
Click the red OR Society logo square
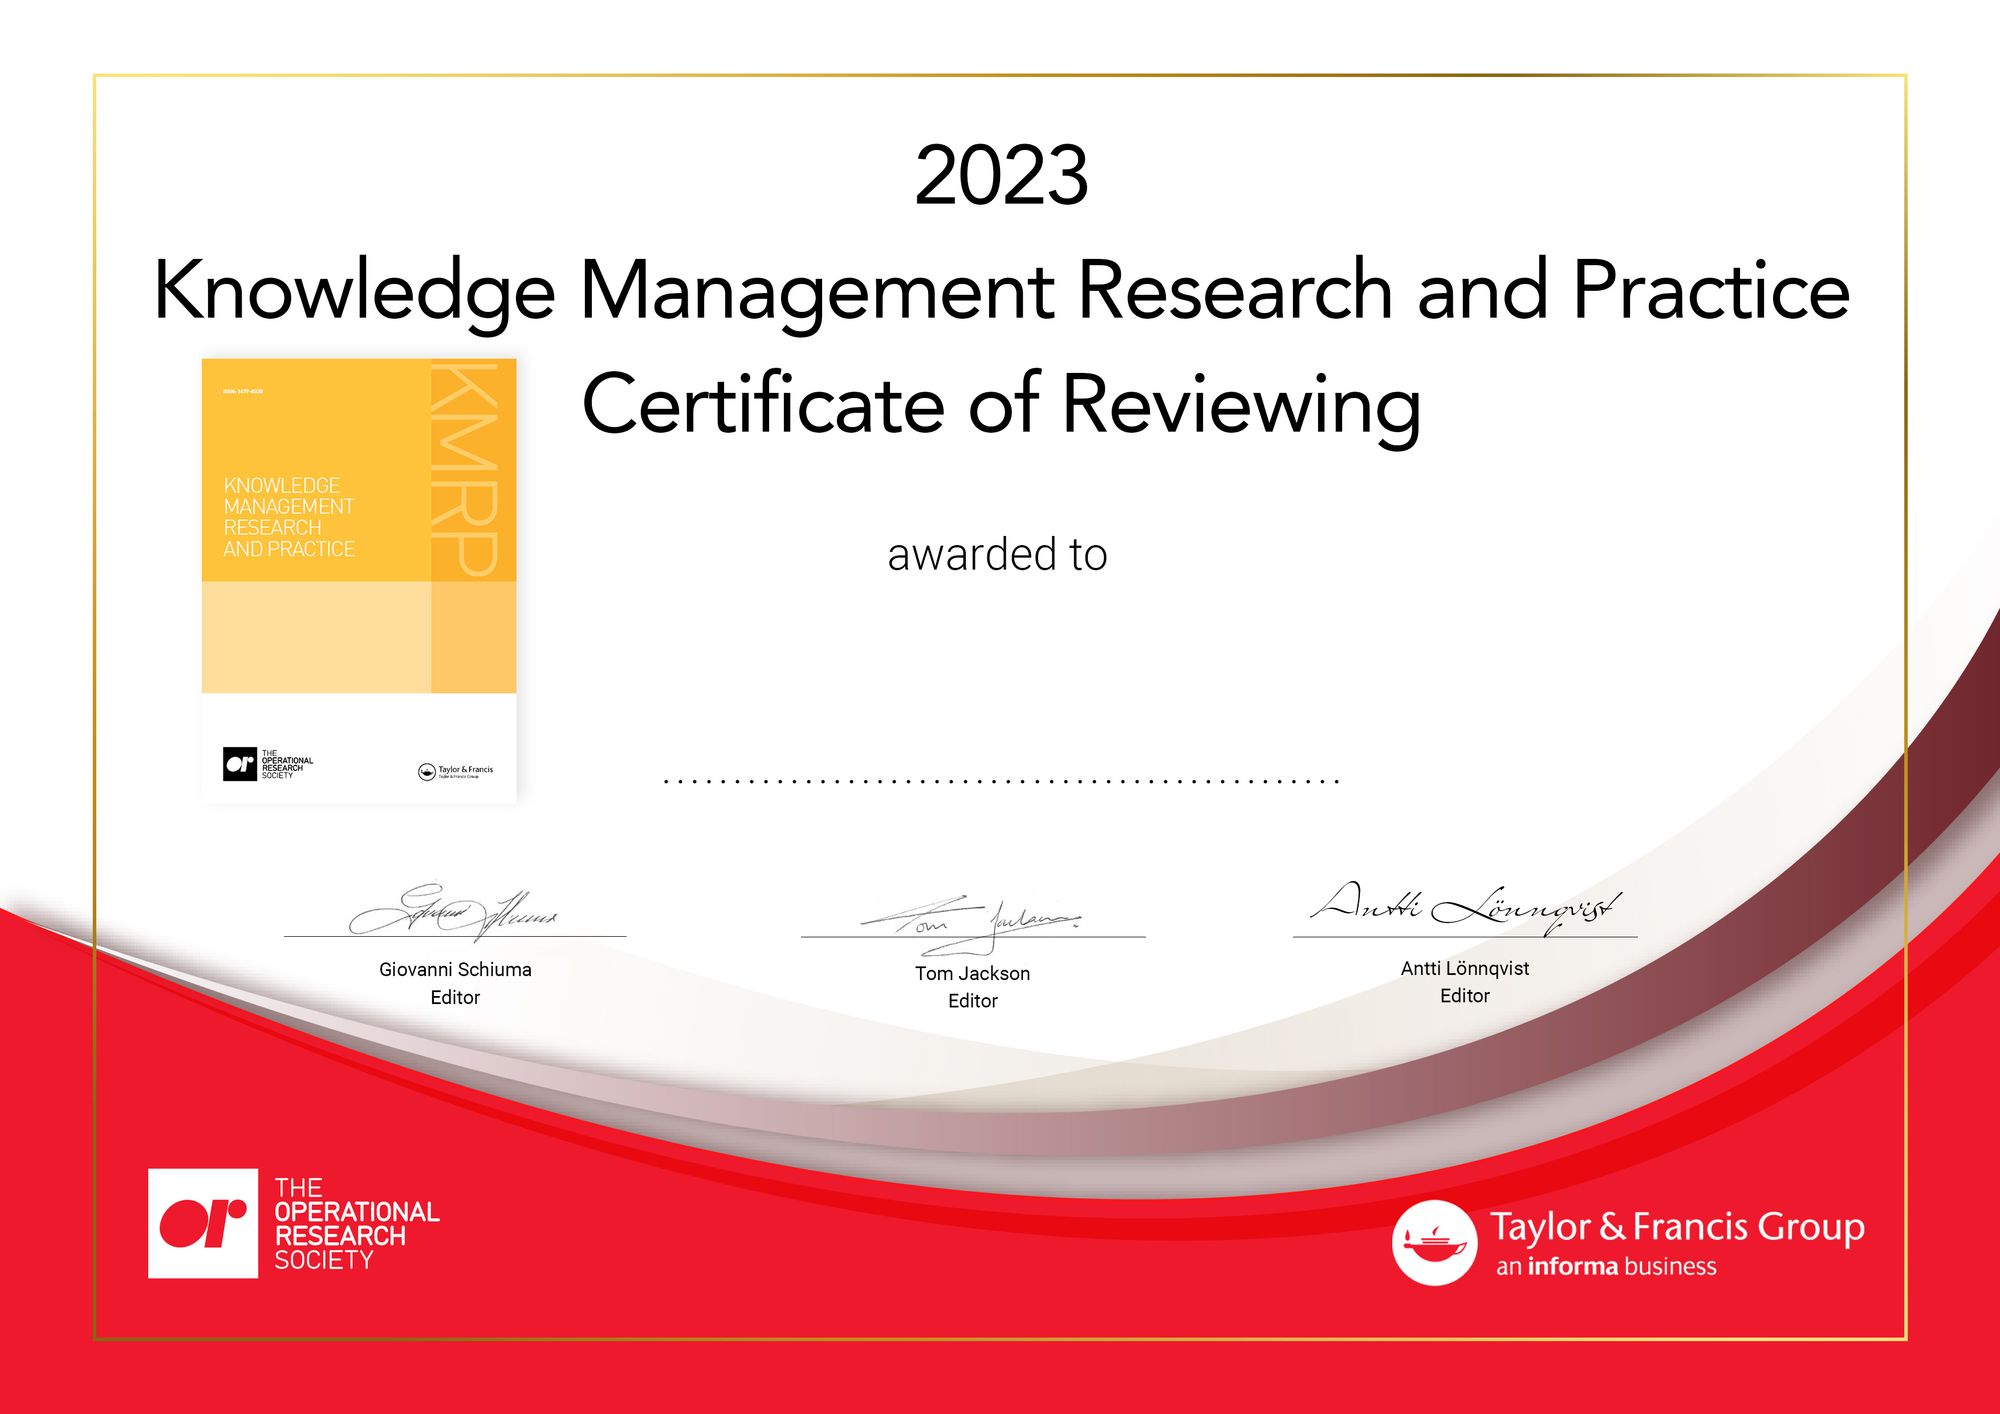point(203,1223)
